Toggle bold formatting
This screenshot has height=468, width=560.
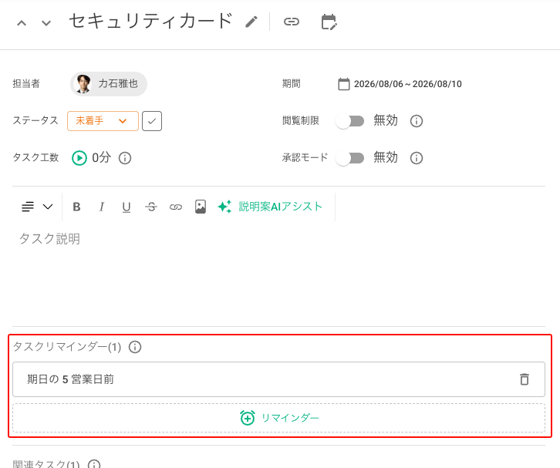point(76,206)
